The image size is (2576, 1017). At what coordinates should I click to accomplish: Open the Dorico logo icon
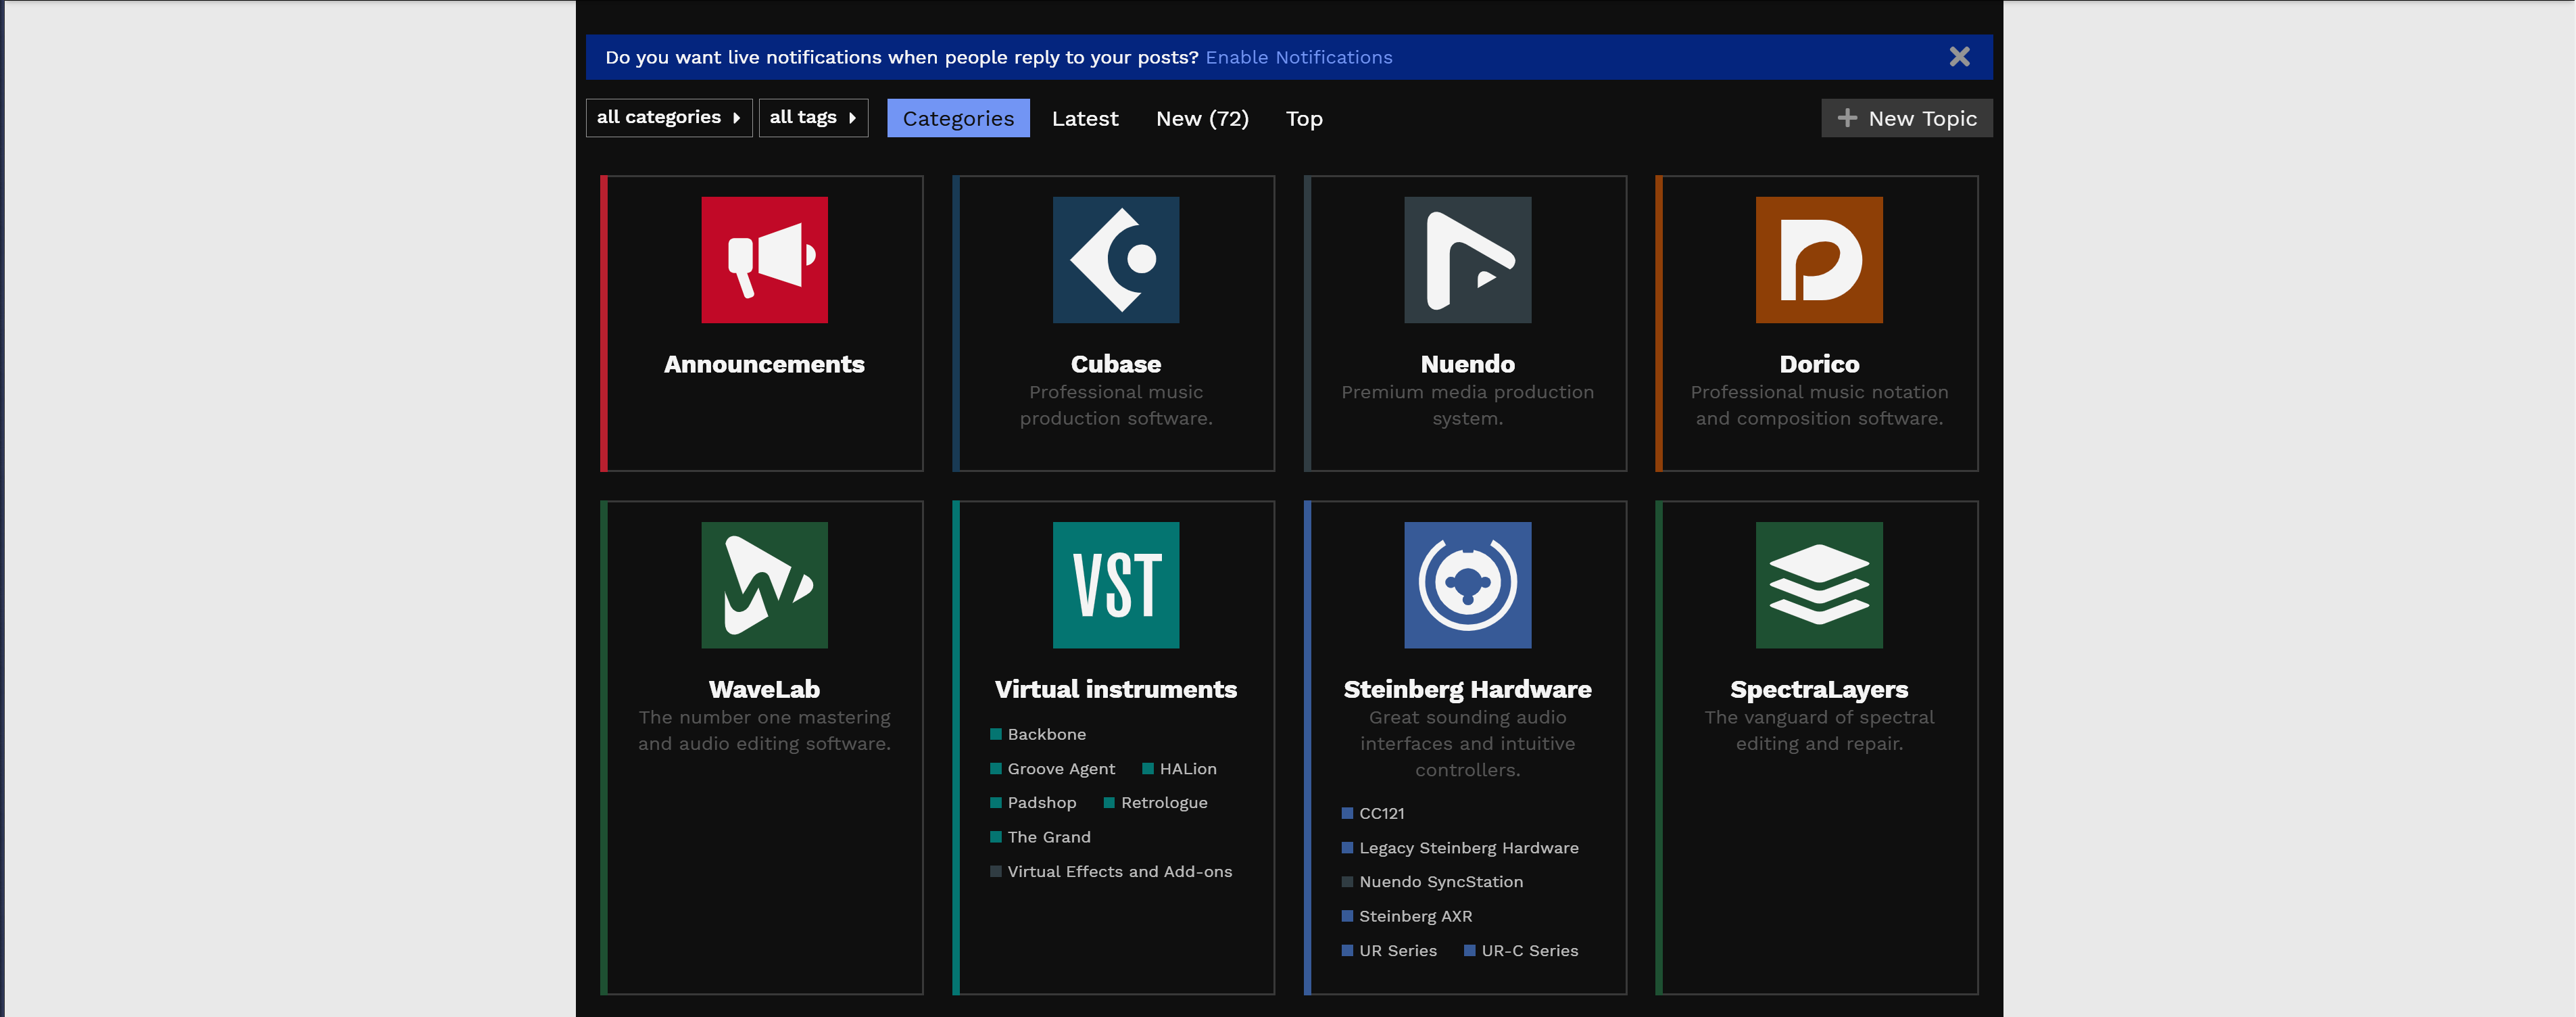(1818, 260)
